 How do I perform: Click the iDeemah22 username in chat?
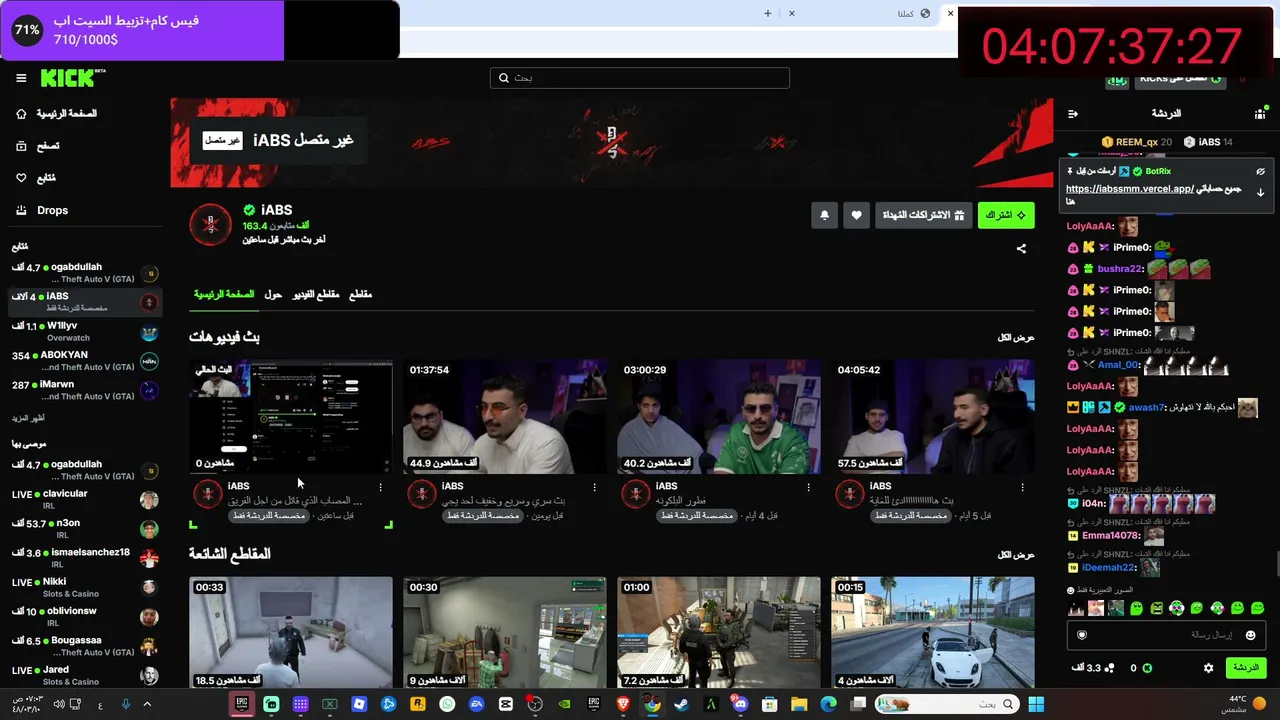pyautogui.click(x=1108, y=568)
